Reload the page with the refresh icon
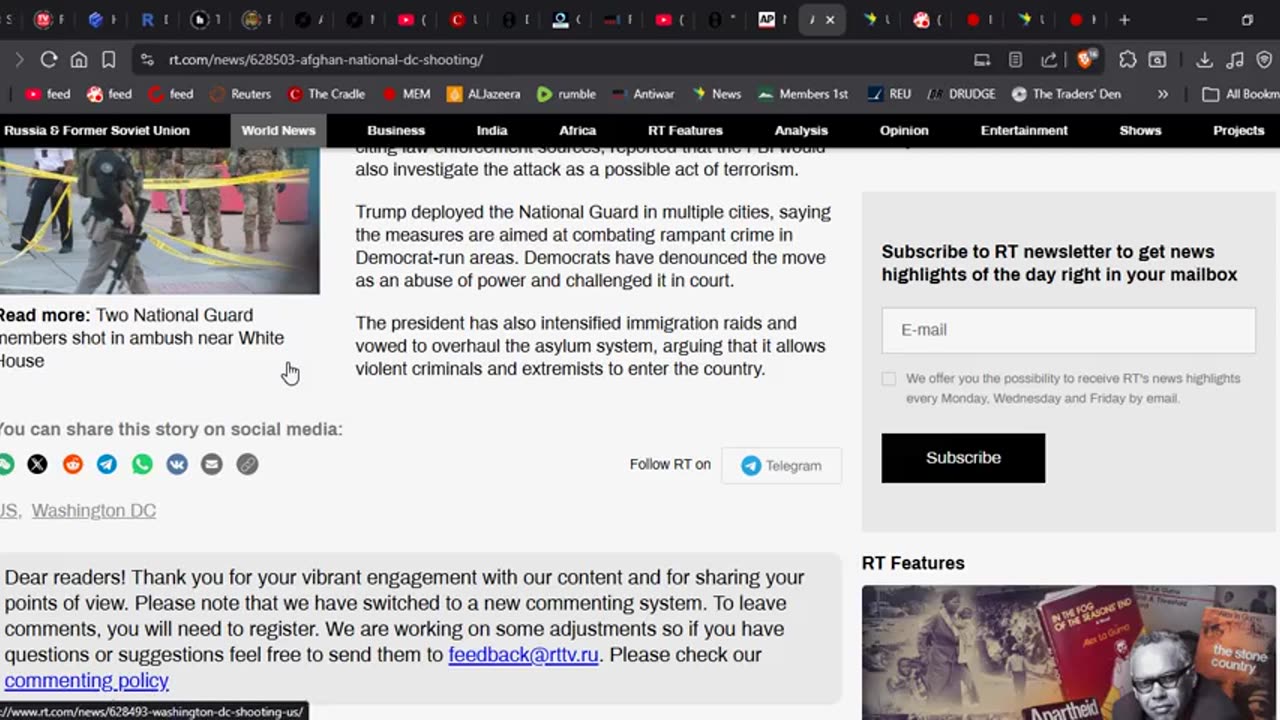1280x720 pixels. pyautogui.click(x=48, y=60)
